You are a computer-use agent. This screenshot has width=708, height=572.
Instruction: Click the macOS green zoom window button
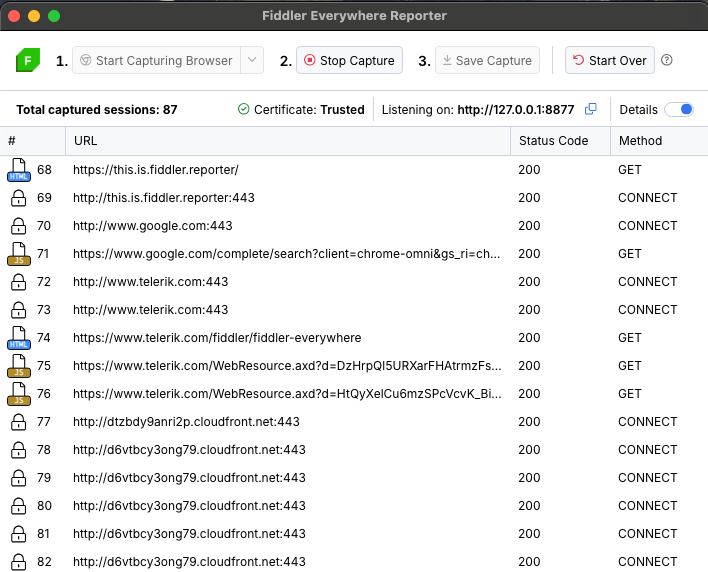click(x=54, y=16)
